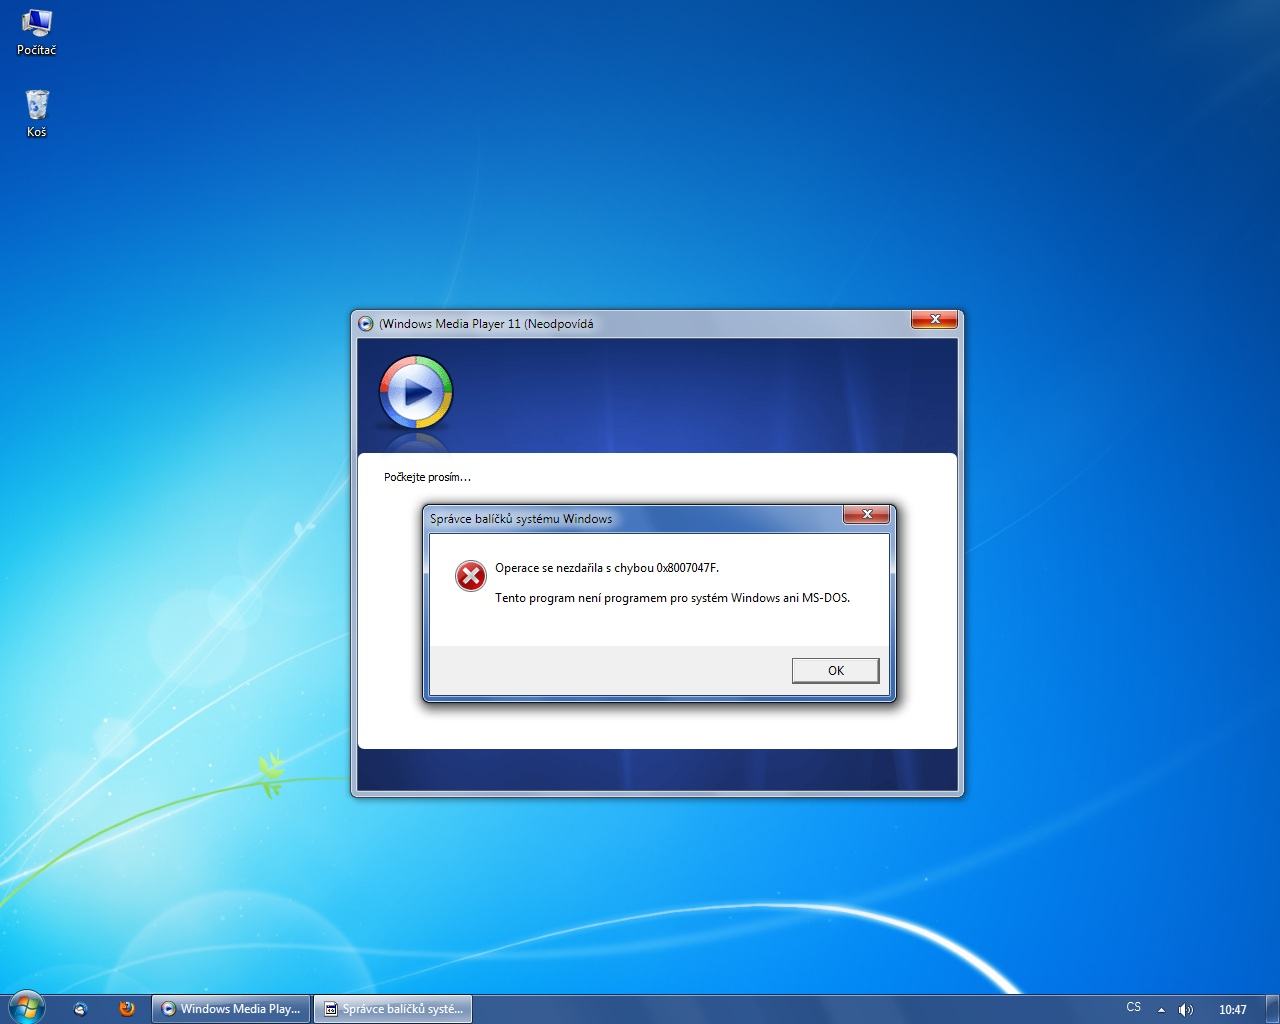Open the Windows Start menu
Screen dimensions: 1280x1024
tap(26, 1008)
